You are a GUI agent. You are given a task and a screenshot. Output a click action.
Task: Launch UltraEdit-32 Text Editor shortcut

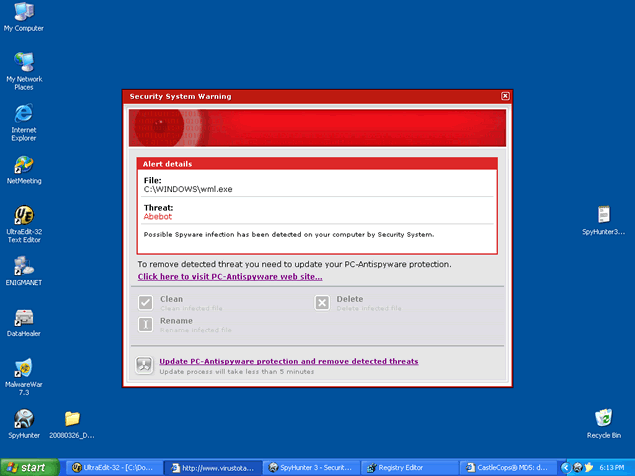(23, 216)
